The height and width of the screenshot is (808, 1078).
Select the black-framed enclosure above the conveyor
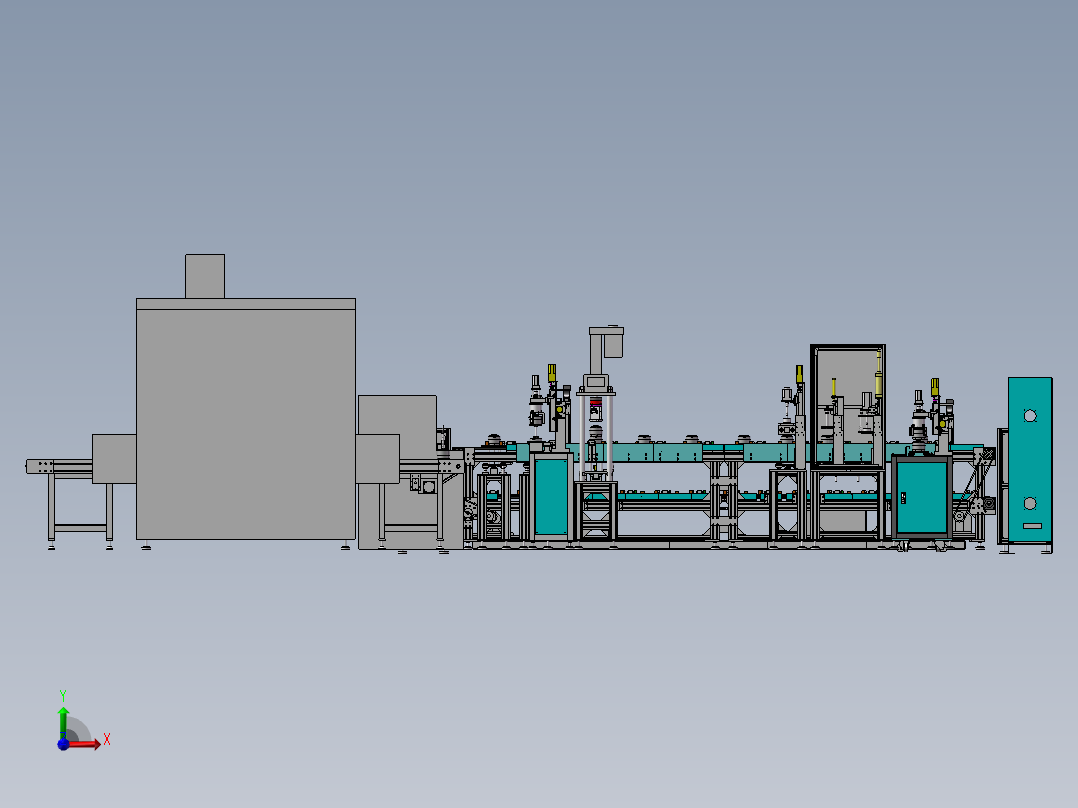point(848,405)
